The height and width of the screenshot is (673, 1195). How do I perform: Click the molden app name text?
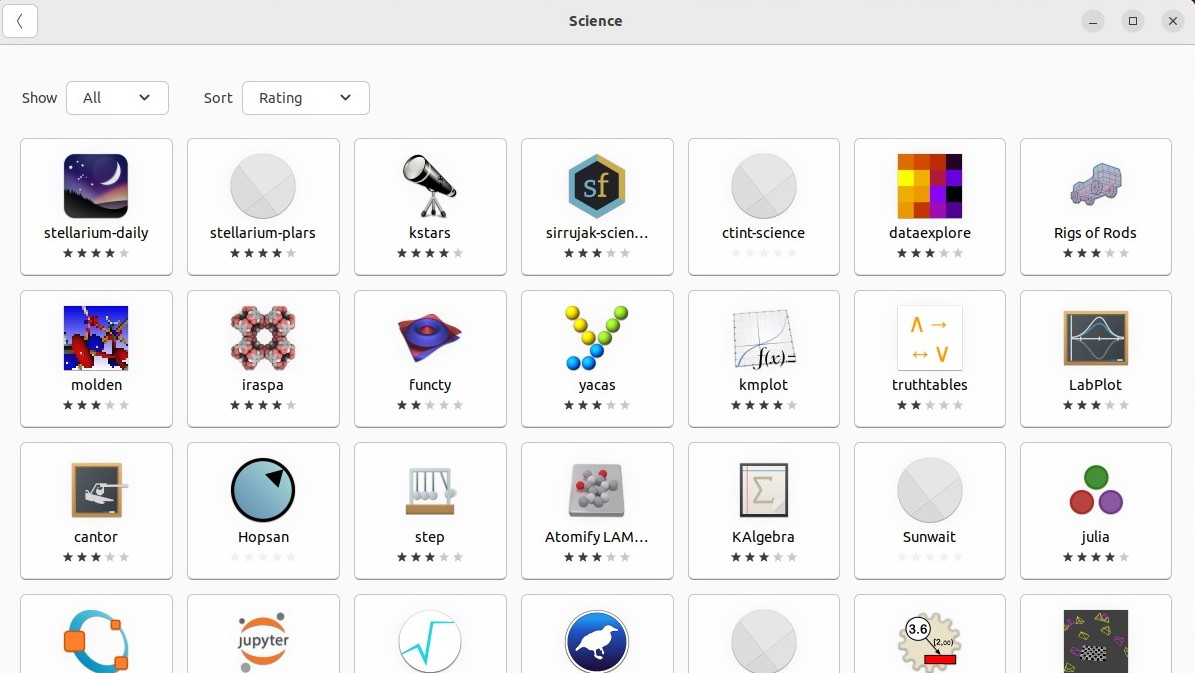(x=96, y=385)
